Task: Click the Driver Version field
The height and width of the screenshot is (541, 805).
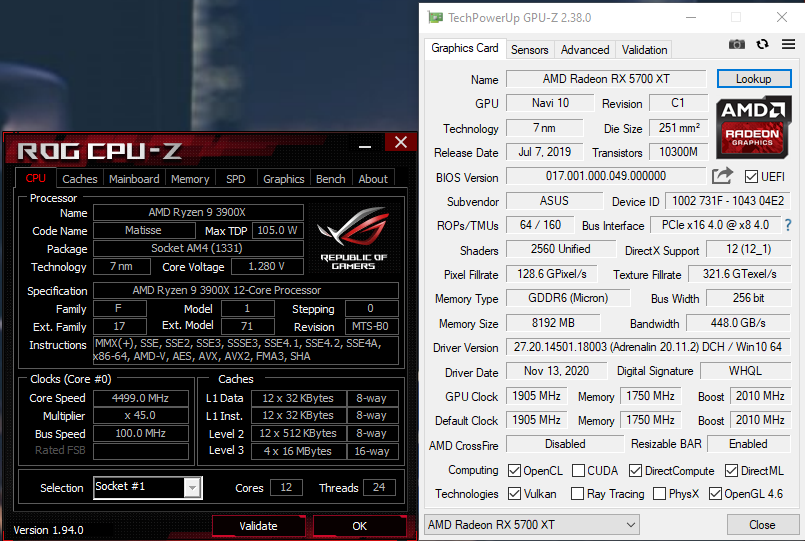Action: pos(648,347)
